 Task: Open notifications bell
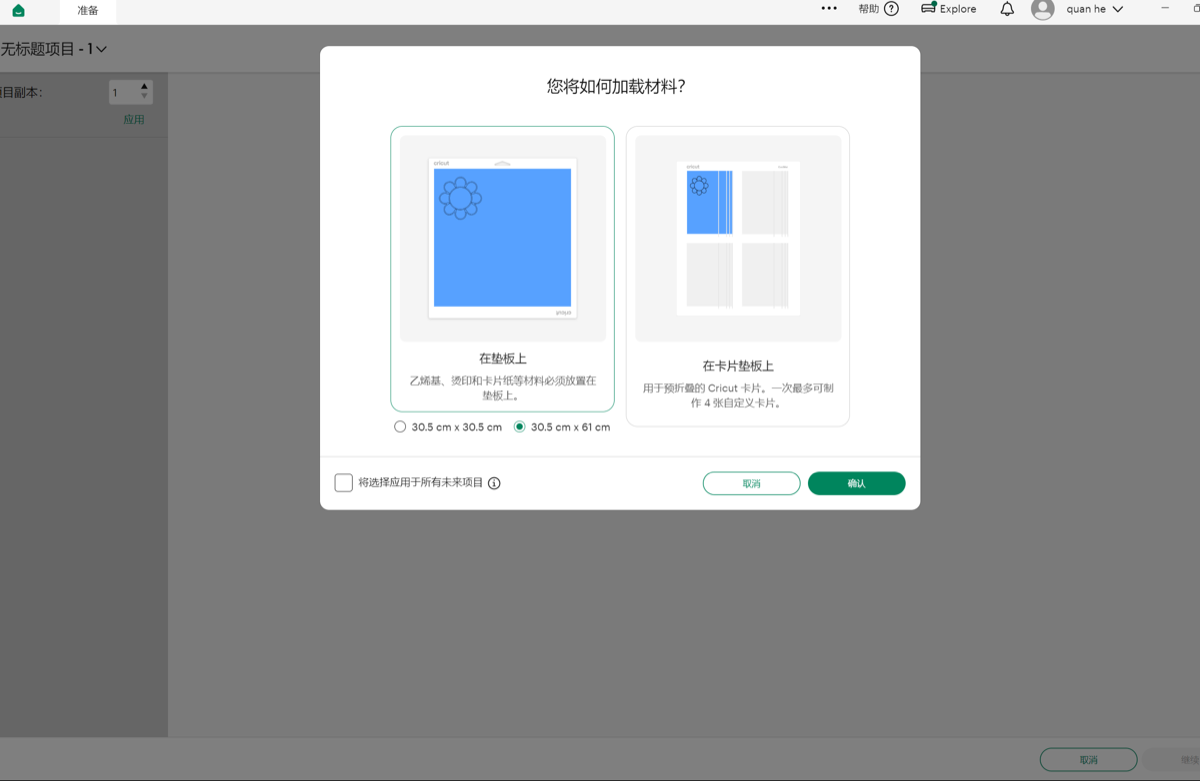point(1007,9)
